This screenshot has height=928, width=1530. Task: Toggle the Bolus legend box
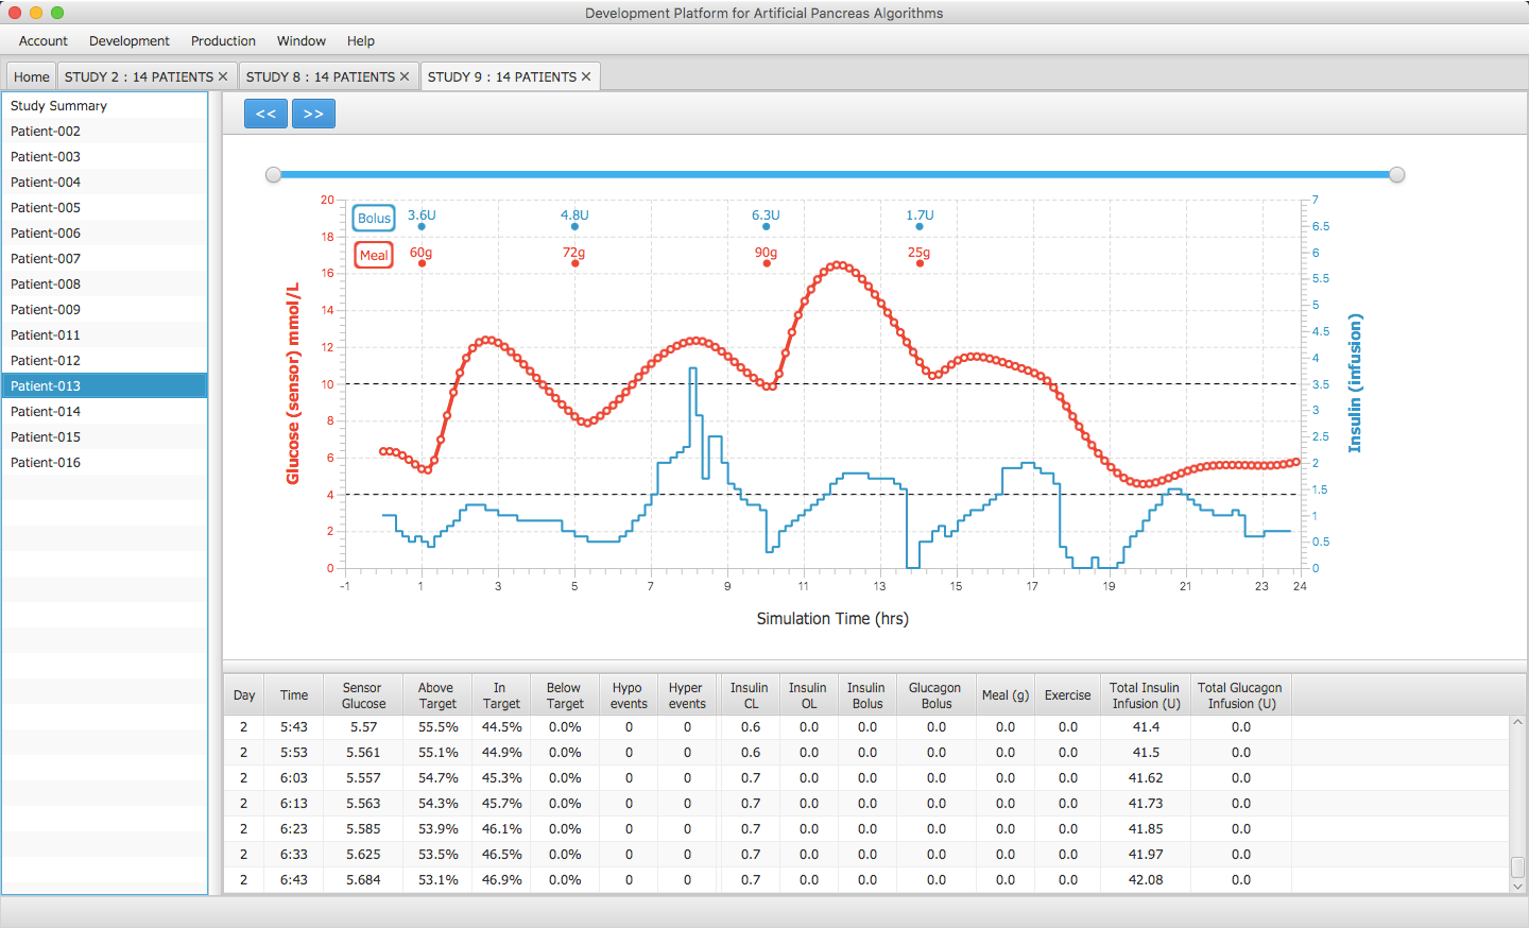click(x=374, y=218)
